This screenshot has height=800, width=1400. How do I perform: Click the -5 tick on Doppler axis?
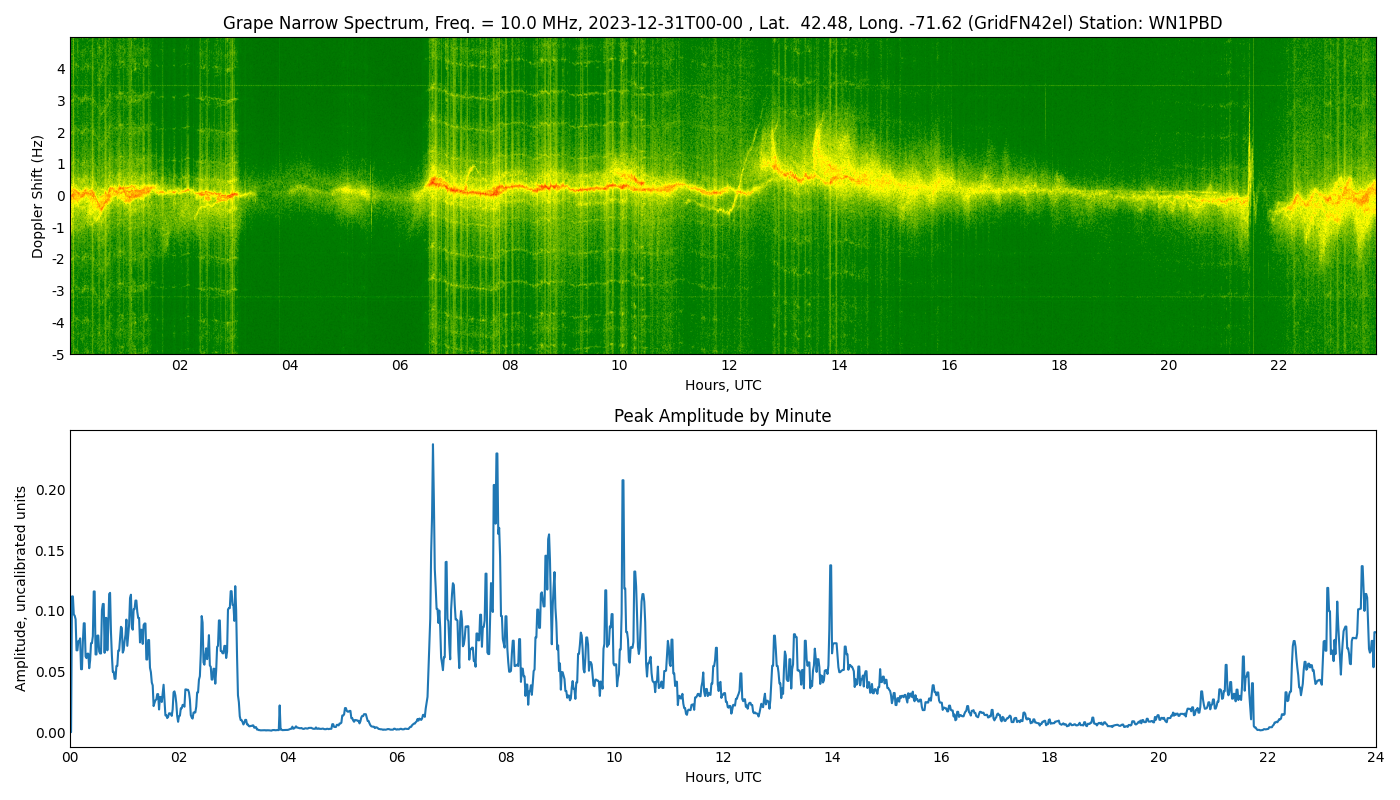60,354
